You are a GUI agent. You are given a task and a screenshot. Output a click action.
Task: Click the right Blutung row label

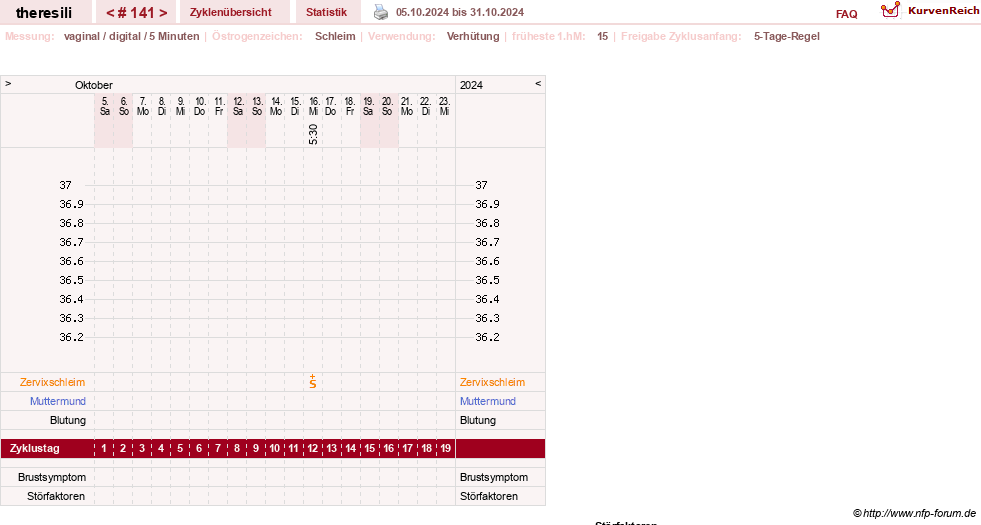point(478,421)
